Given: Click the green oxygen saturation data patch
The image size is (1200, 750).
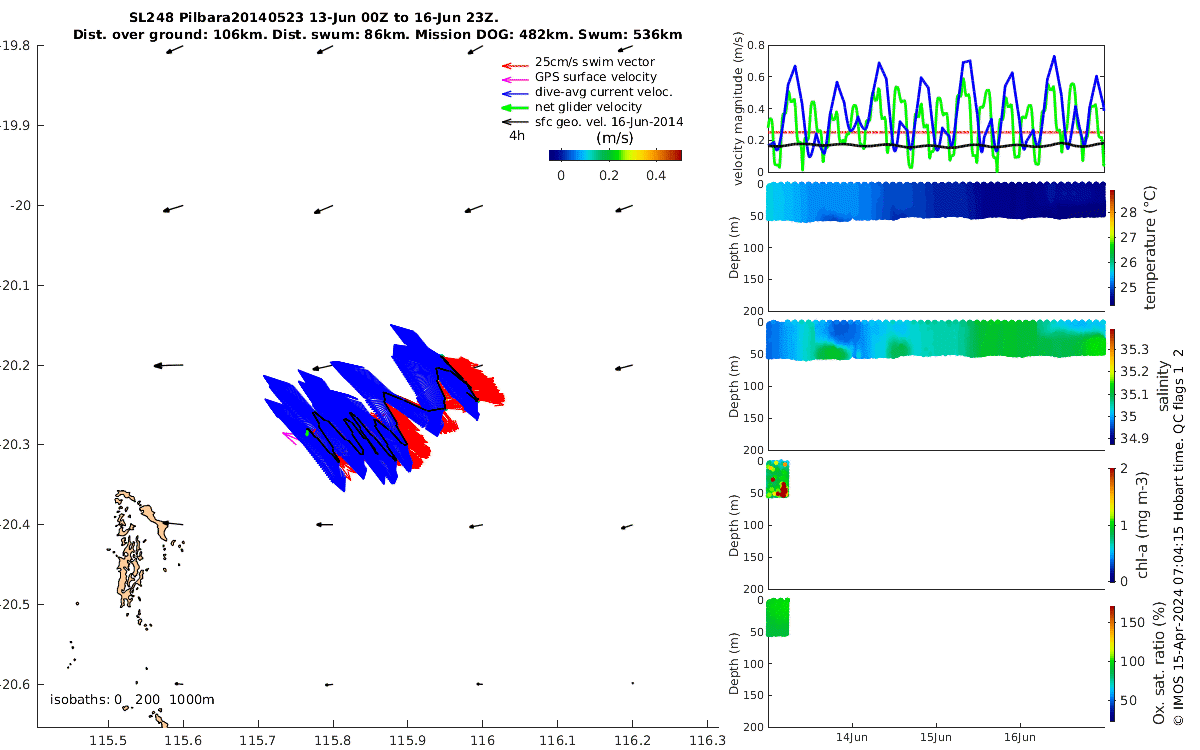Looking at the screenshot, I should 779,617.
